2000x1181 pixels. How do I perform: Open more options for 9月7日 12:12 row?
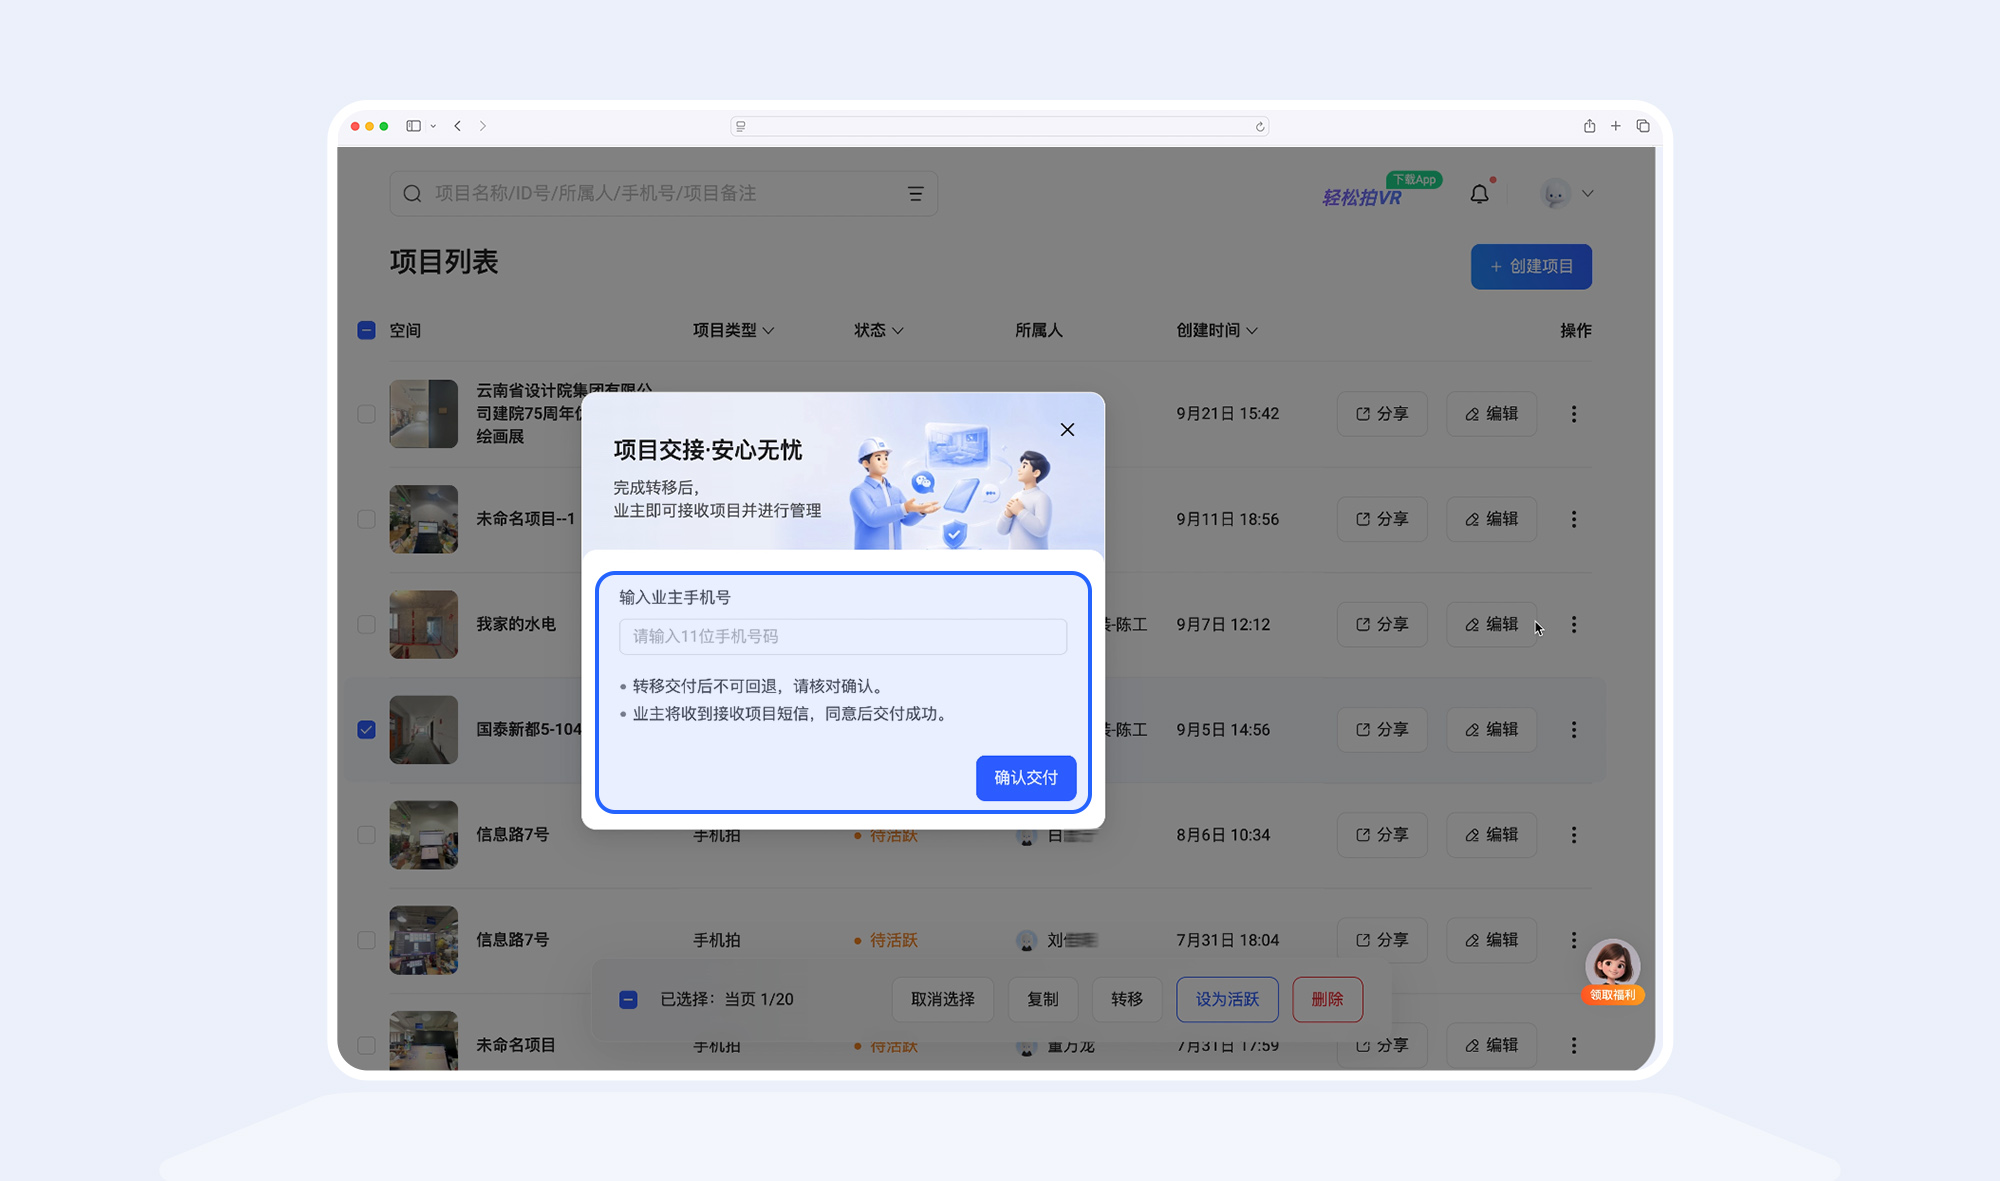pos(1573,624)
